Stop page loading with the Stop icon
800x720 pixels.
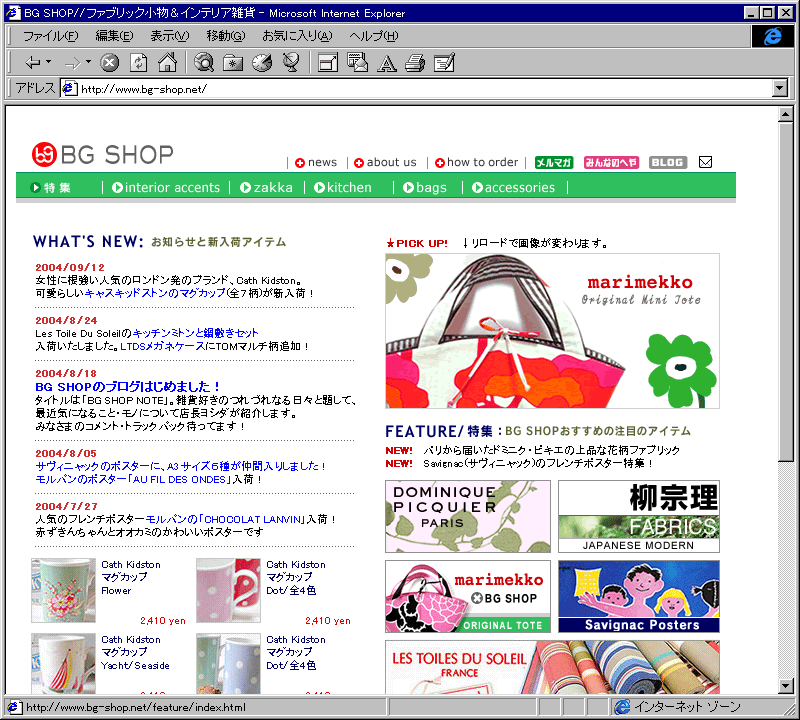tap(109, 63)
